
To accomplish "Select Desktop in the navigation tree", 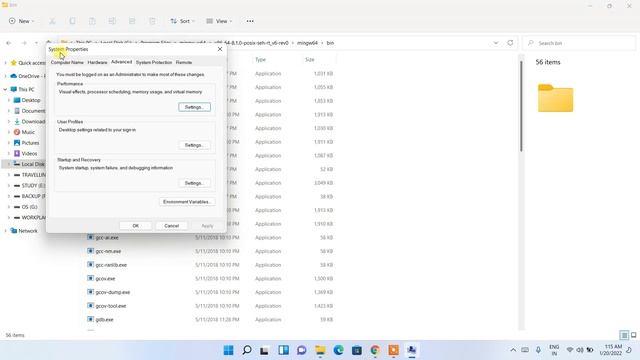I will 31,100.
